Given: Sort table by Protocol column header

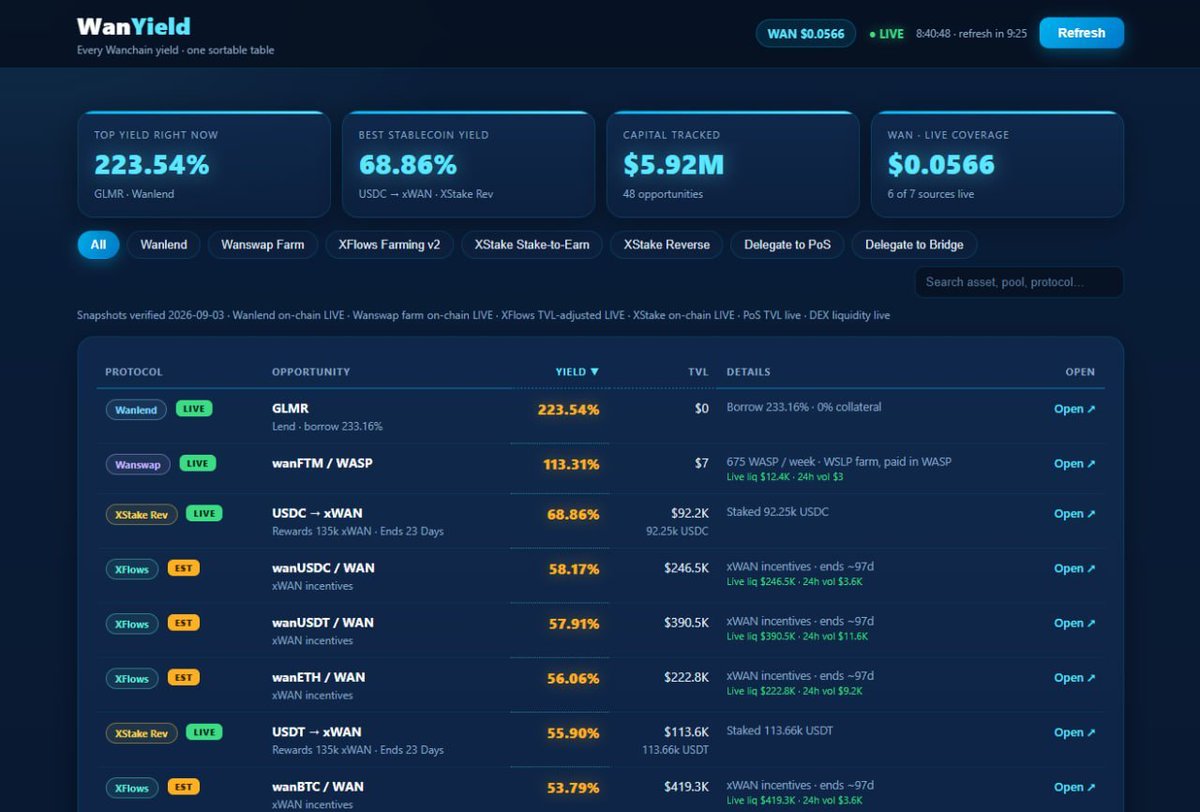Looking at the screenshot, I should tap(134, 372).
